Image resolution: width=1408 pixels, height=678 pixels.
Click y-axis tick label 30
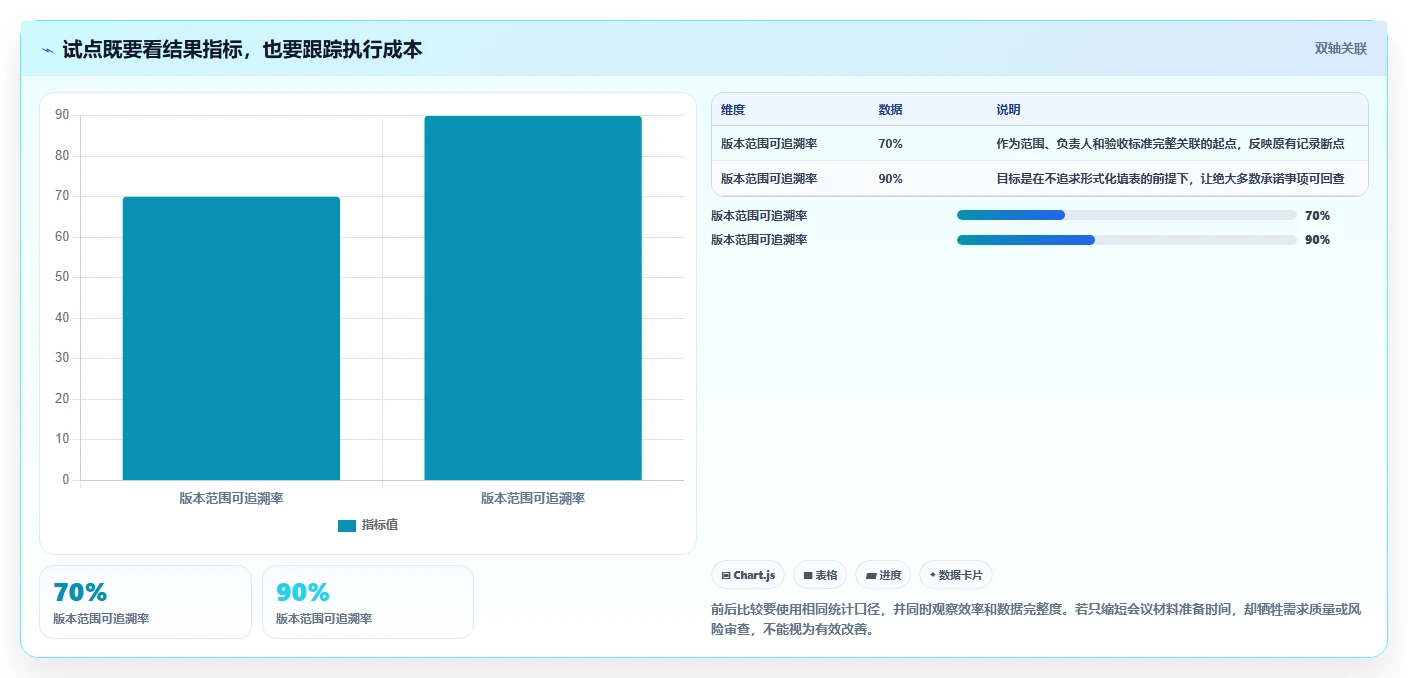pos(62,358)
